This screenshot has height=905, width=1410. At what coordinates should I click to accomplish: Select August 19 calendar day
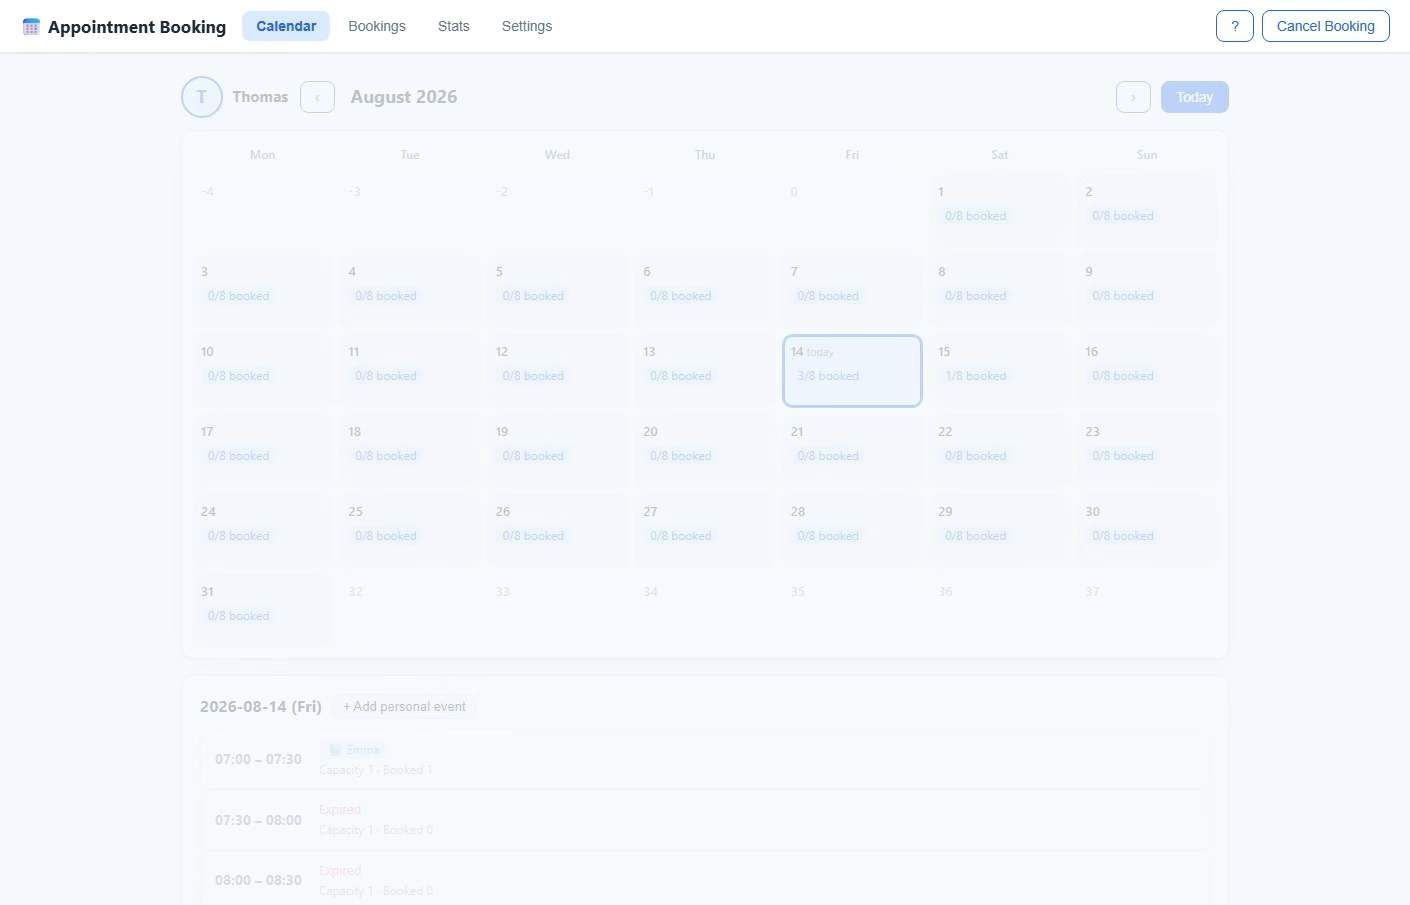[557, 451]
